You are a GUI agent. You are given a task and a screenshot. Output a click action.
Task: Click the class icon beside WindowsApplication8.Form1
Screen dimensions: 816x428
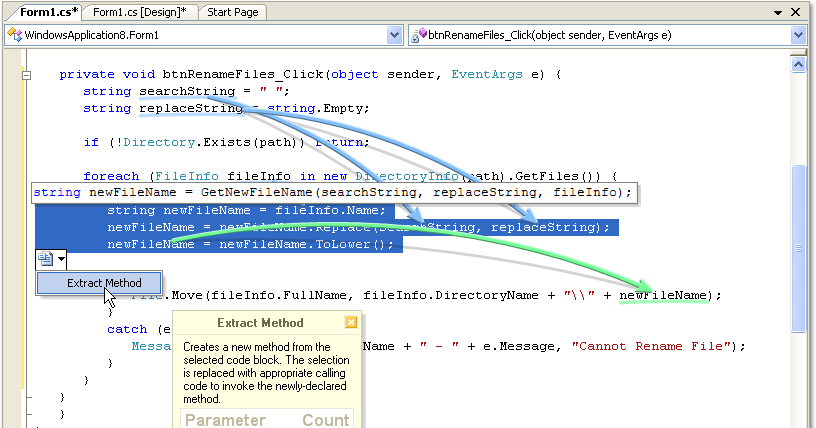[x=14, y=35]
